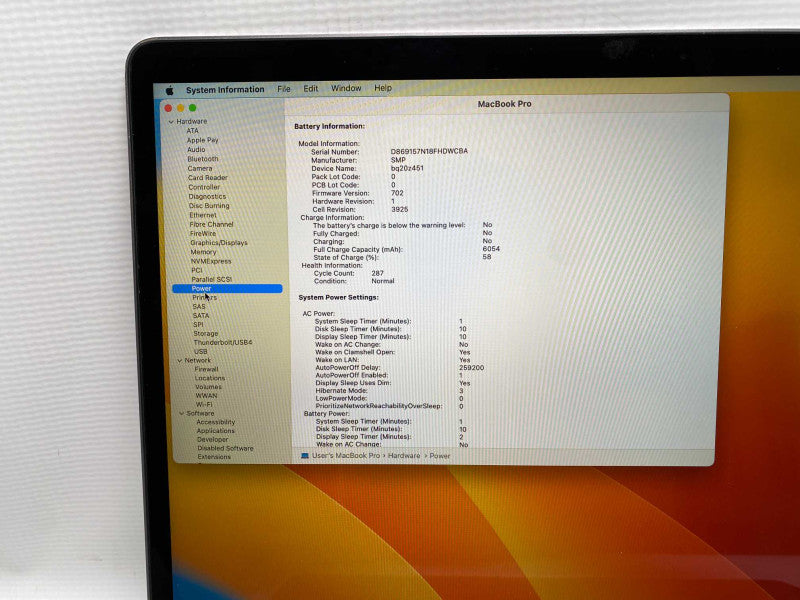Click the Battery Information heading
The width and height of the screenshot is (800, 600).
point(330,127)
